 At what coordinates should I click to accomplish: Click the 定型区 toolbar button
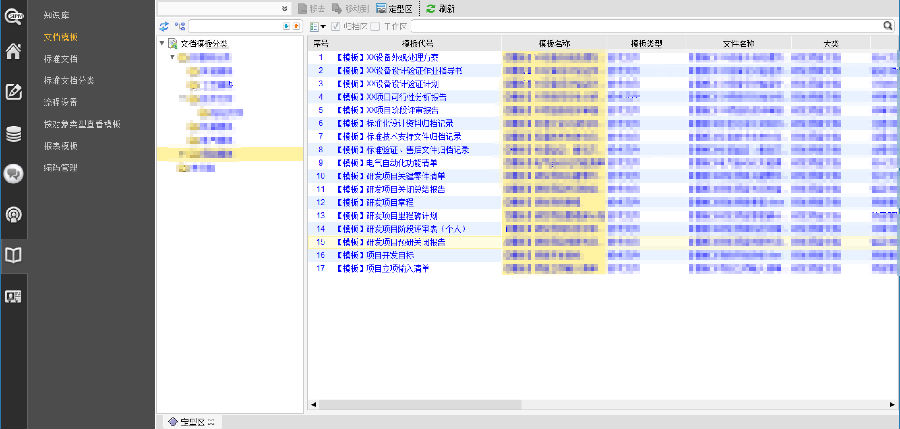(397, 8)
